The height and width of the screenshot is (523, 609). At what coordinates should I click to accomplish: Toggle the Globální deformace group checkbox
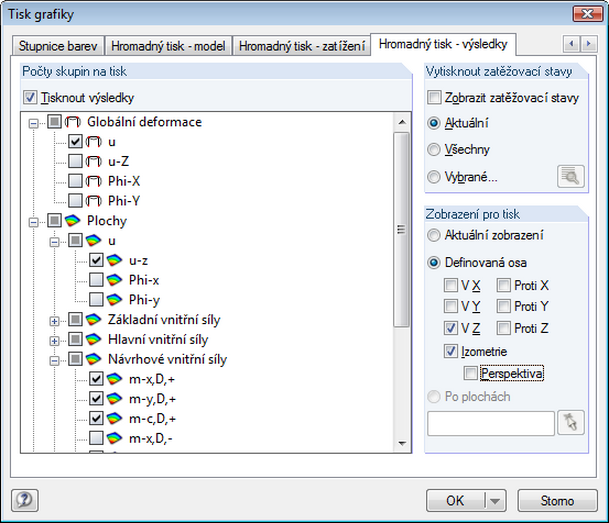coord(54,122)
